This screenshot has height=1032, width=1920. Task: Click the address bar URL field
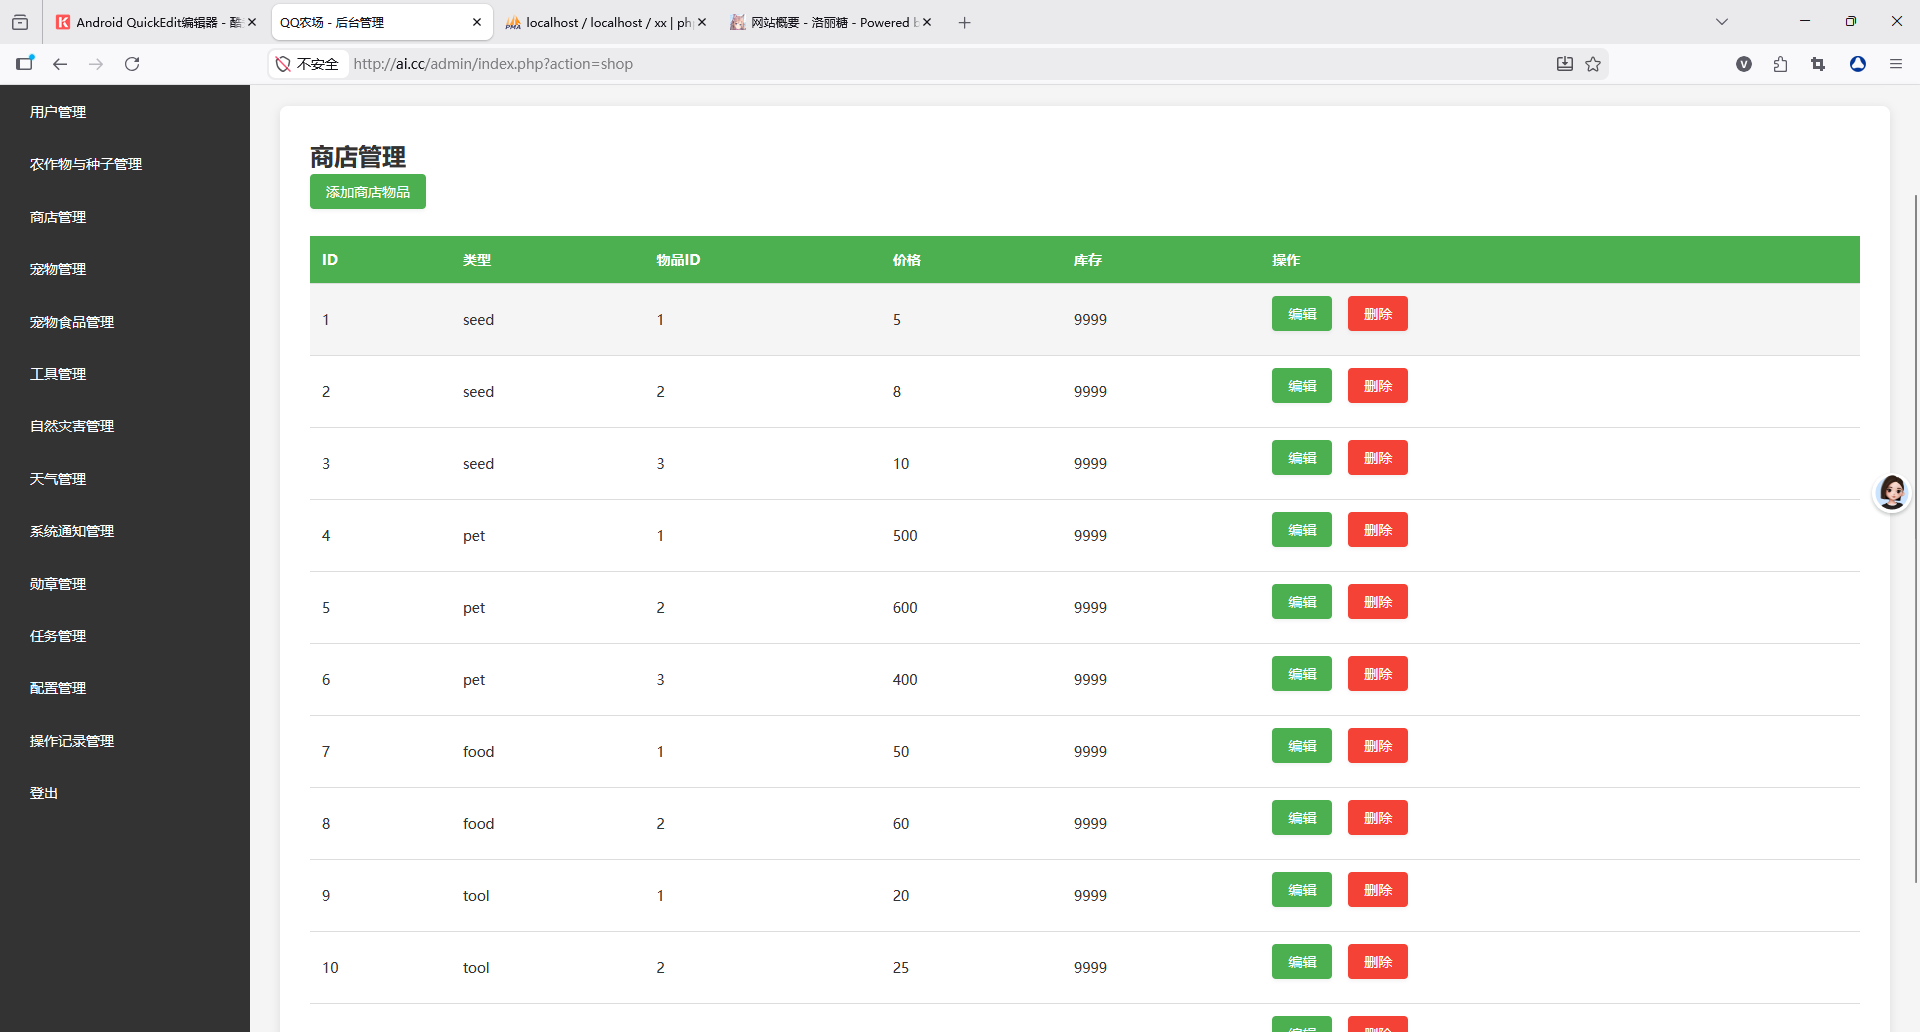click(900, 64)
